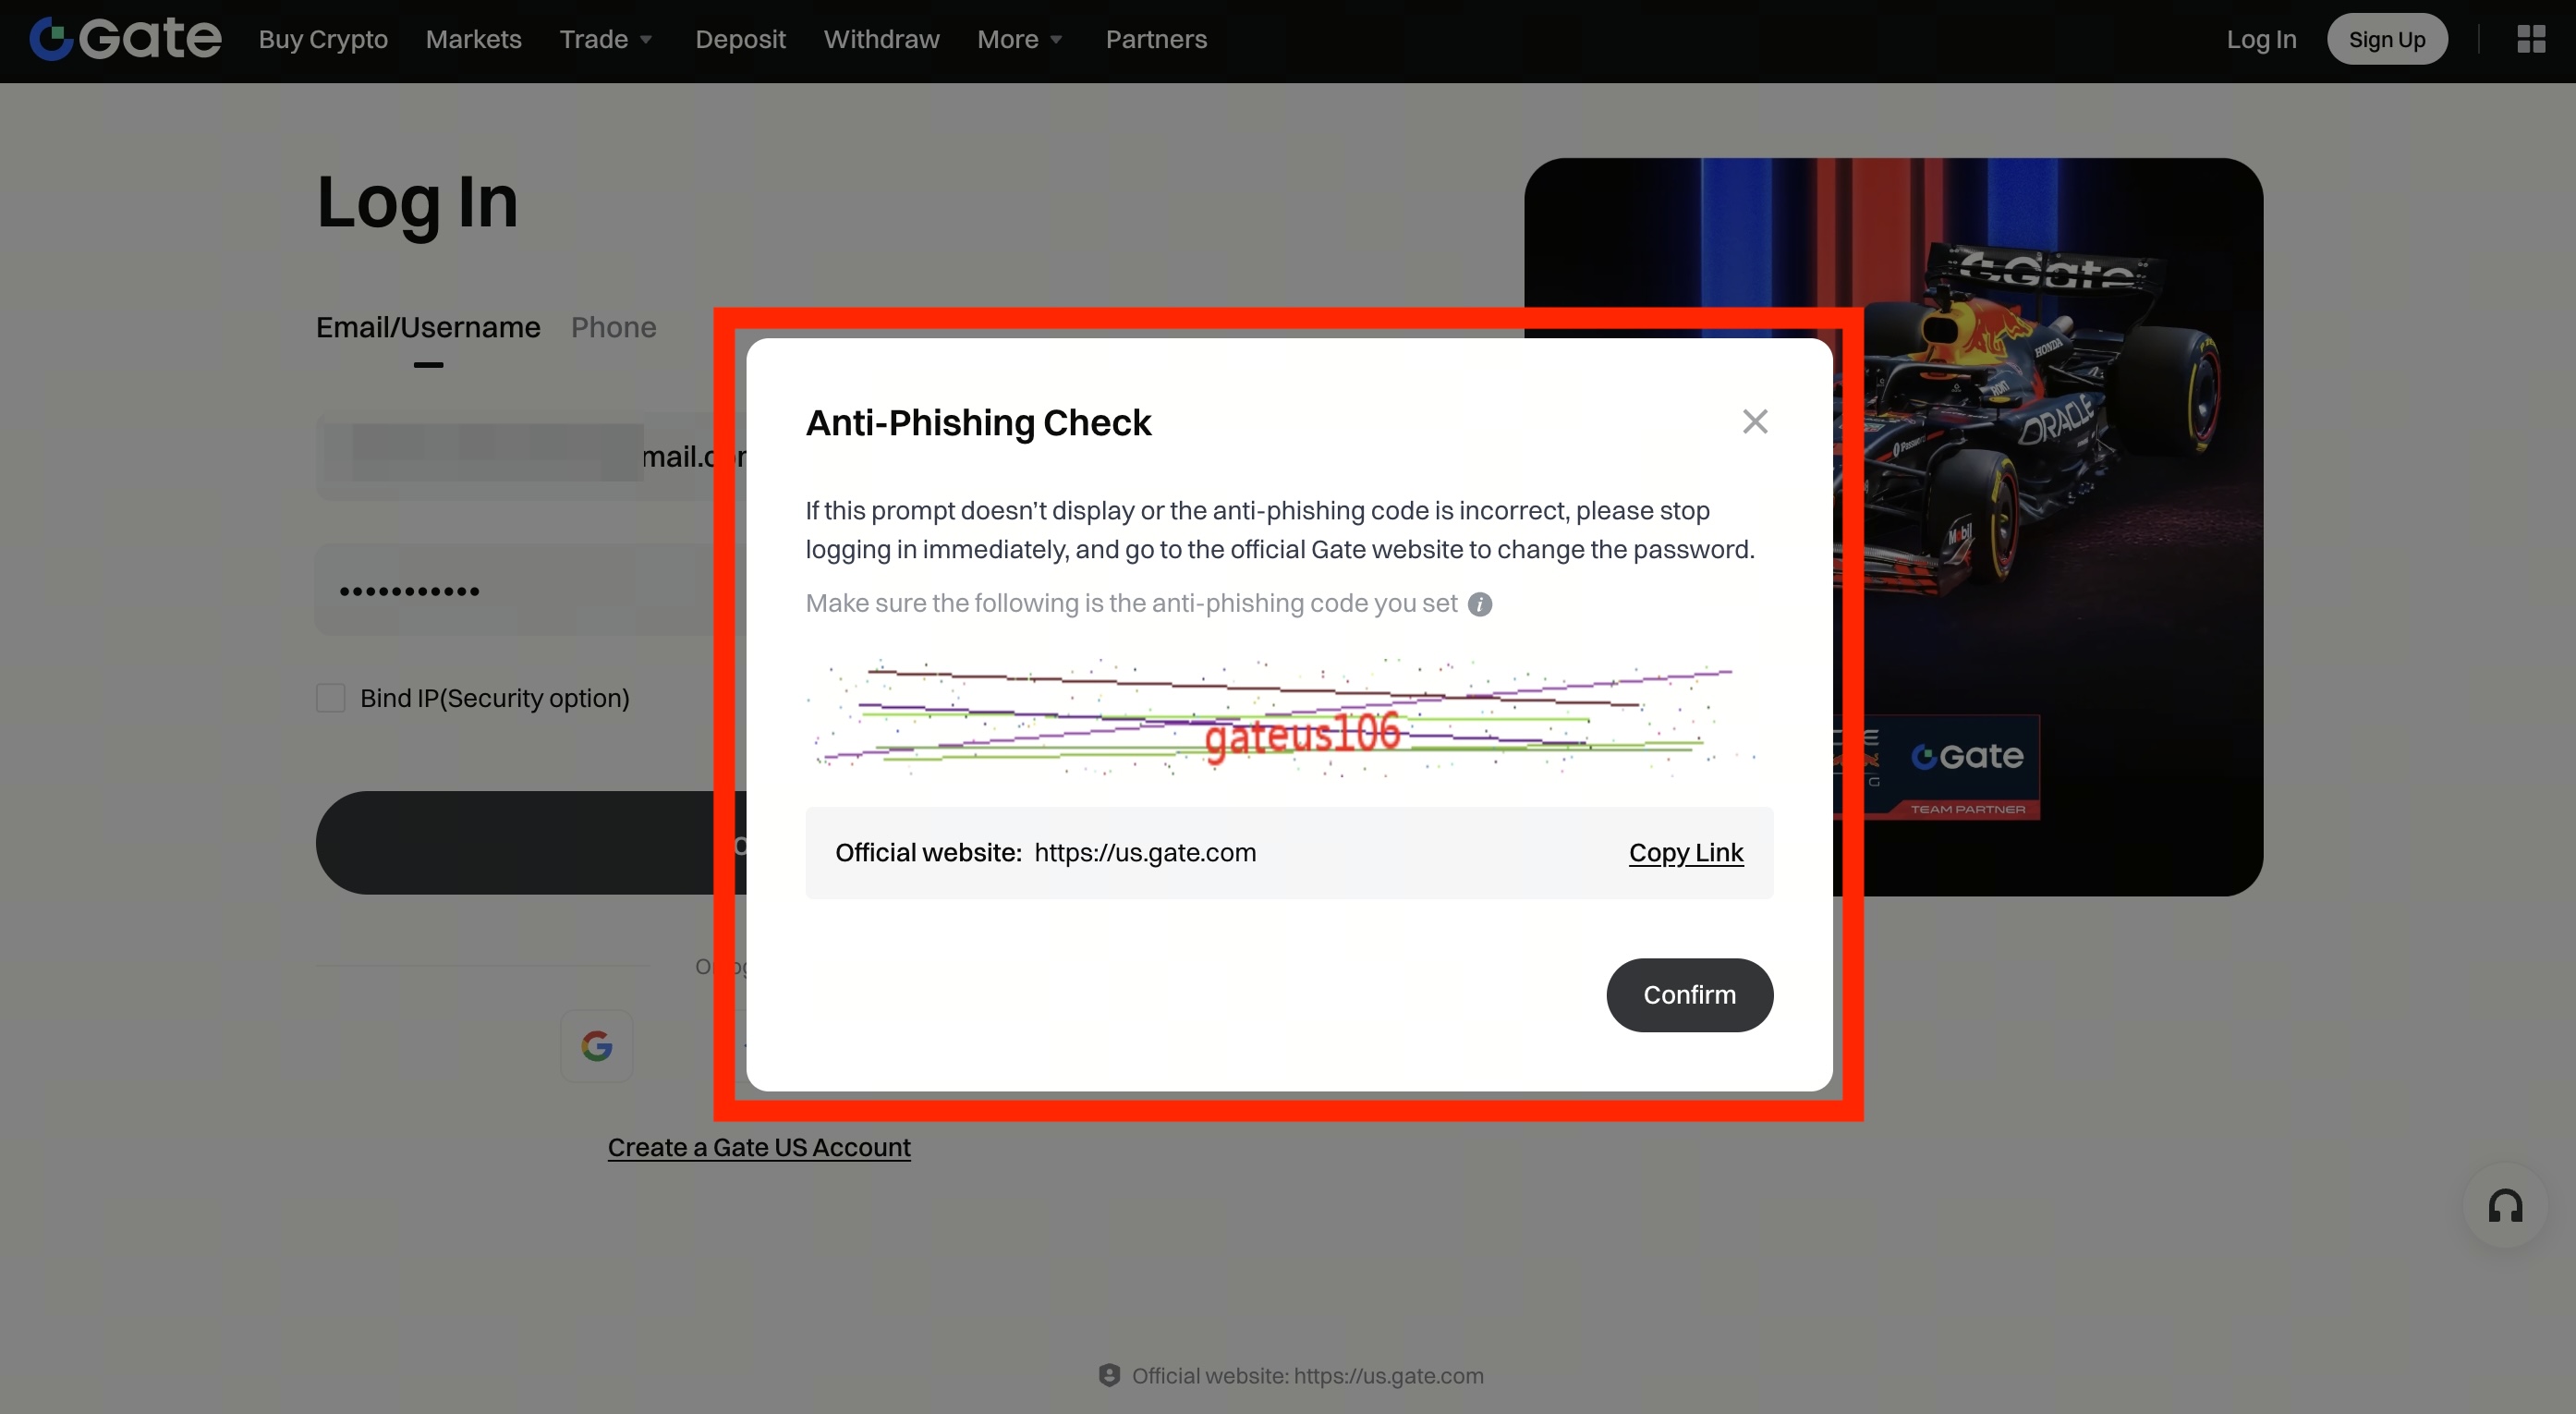
Task: Open Create a Gate US Account link
Action: [x=759, y=1147]
